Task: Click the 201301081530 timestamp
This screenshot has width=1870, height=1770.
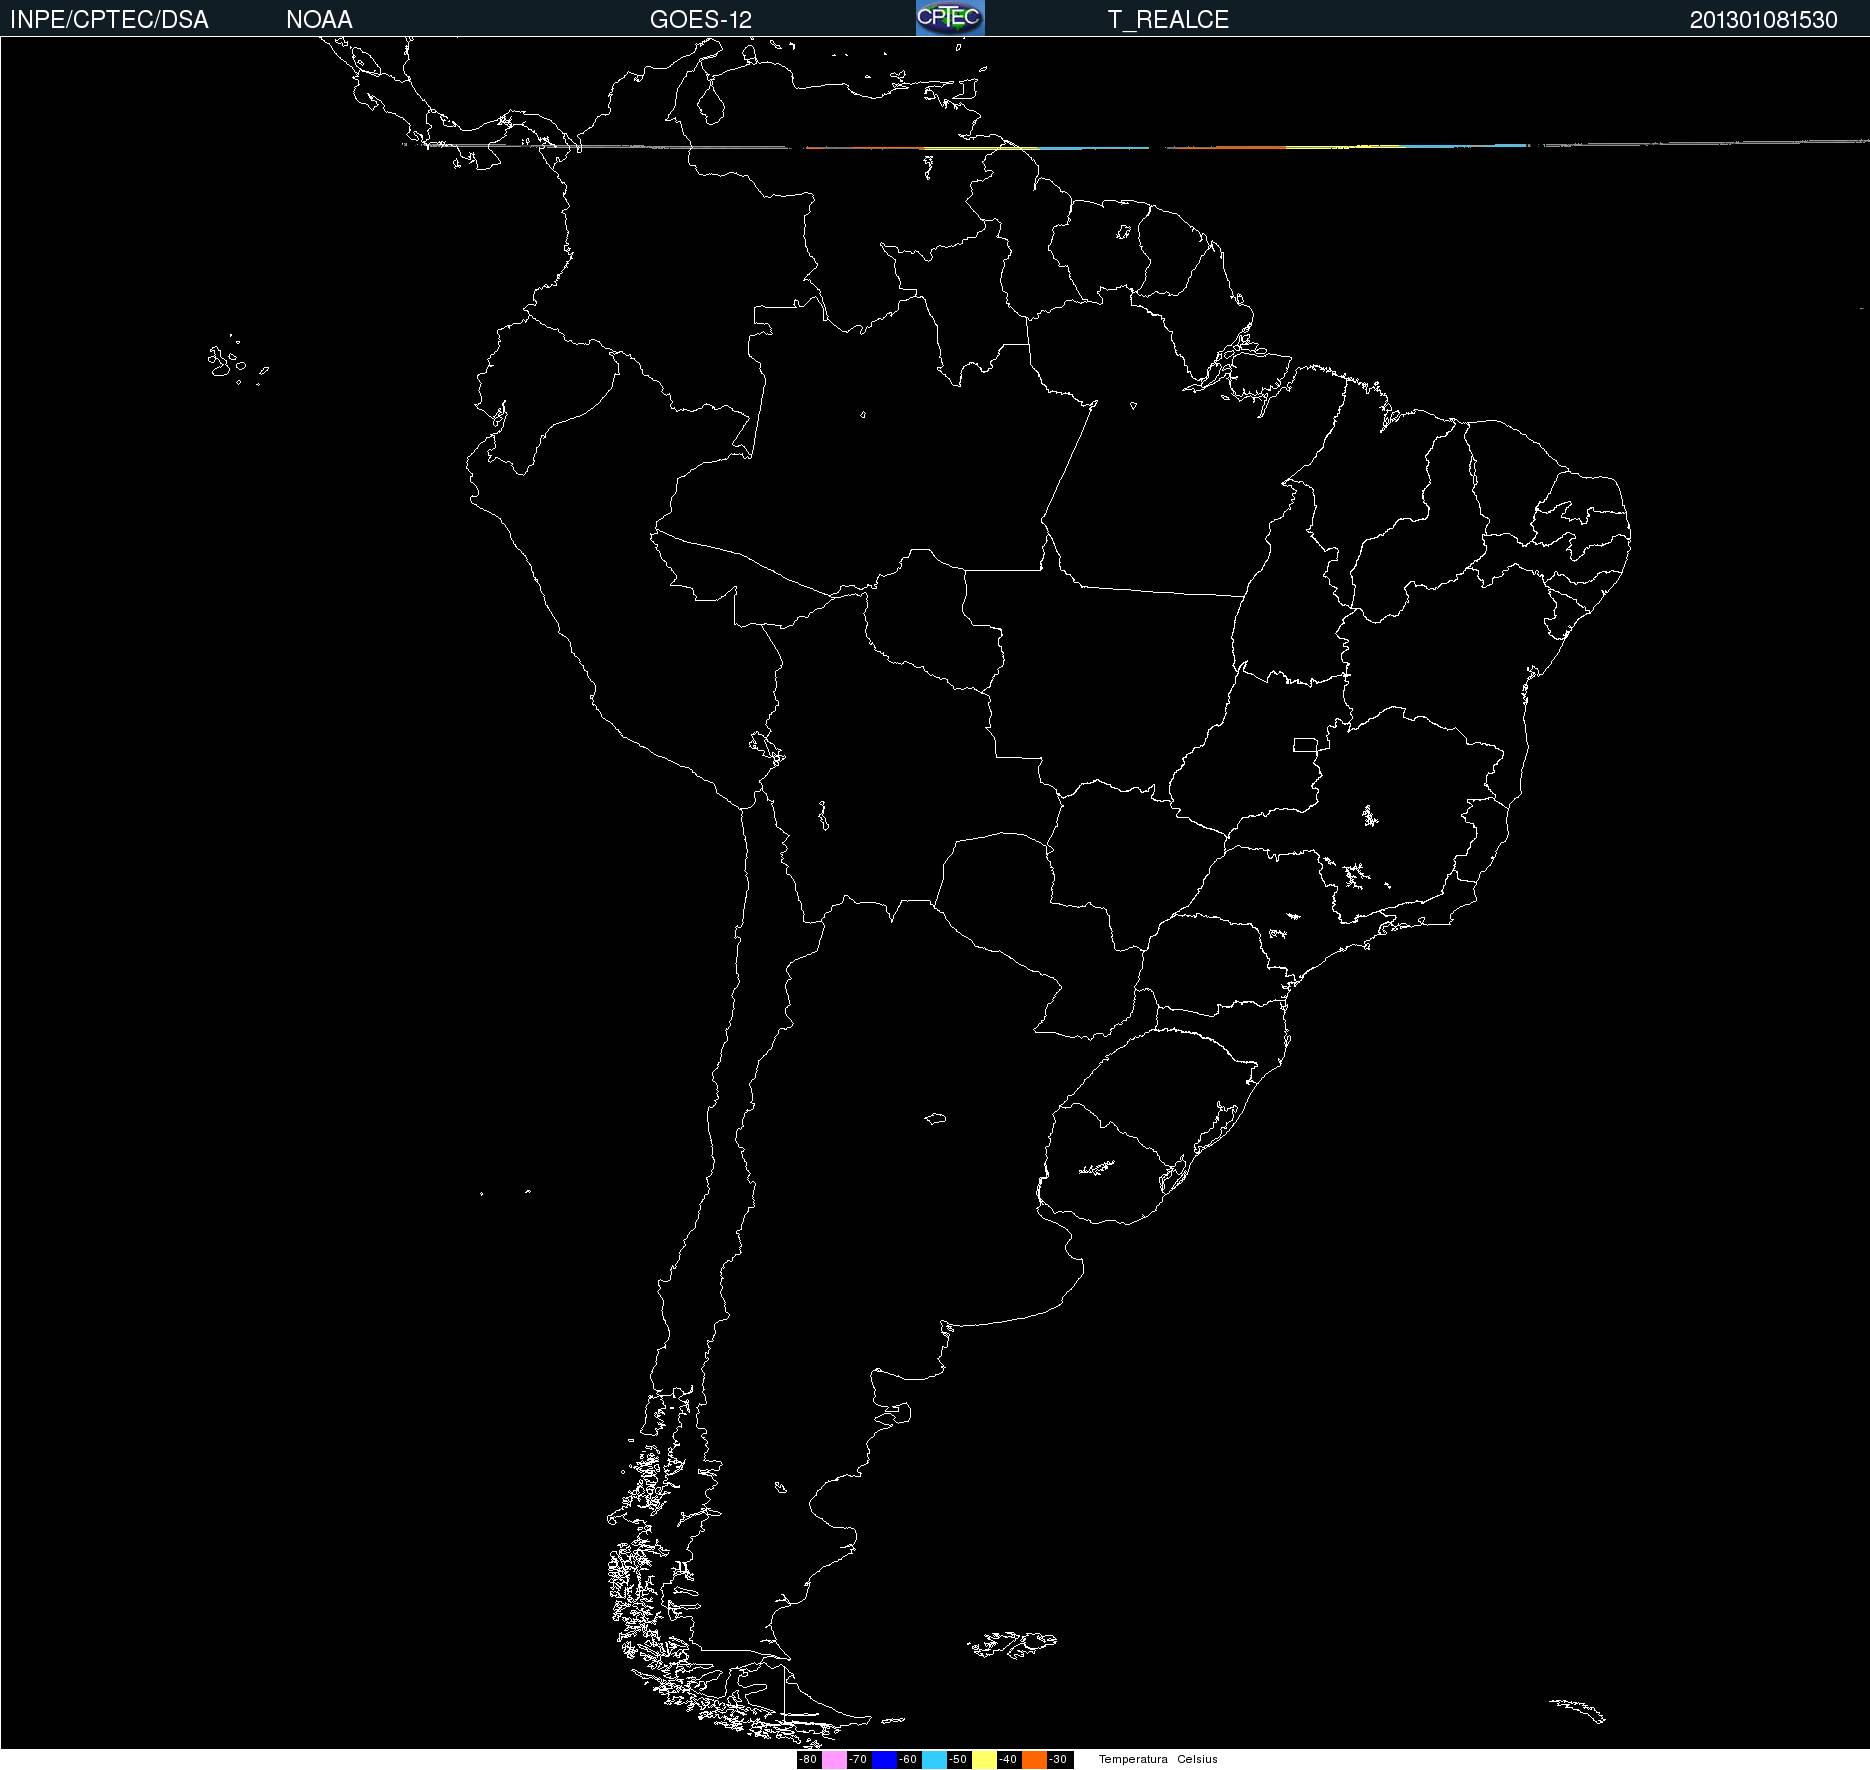Action: (1764, 20)
